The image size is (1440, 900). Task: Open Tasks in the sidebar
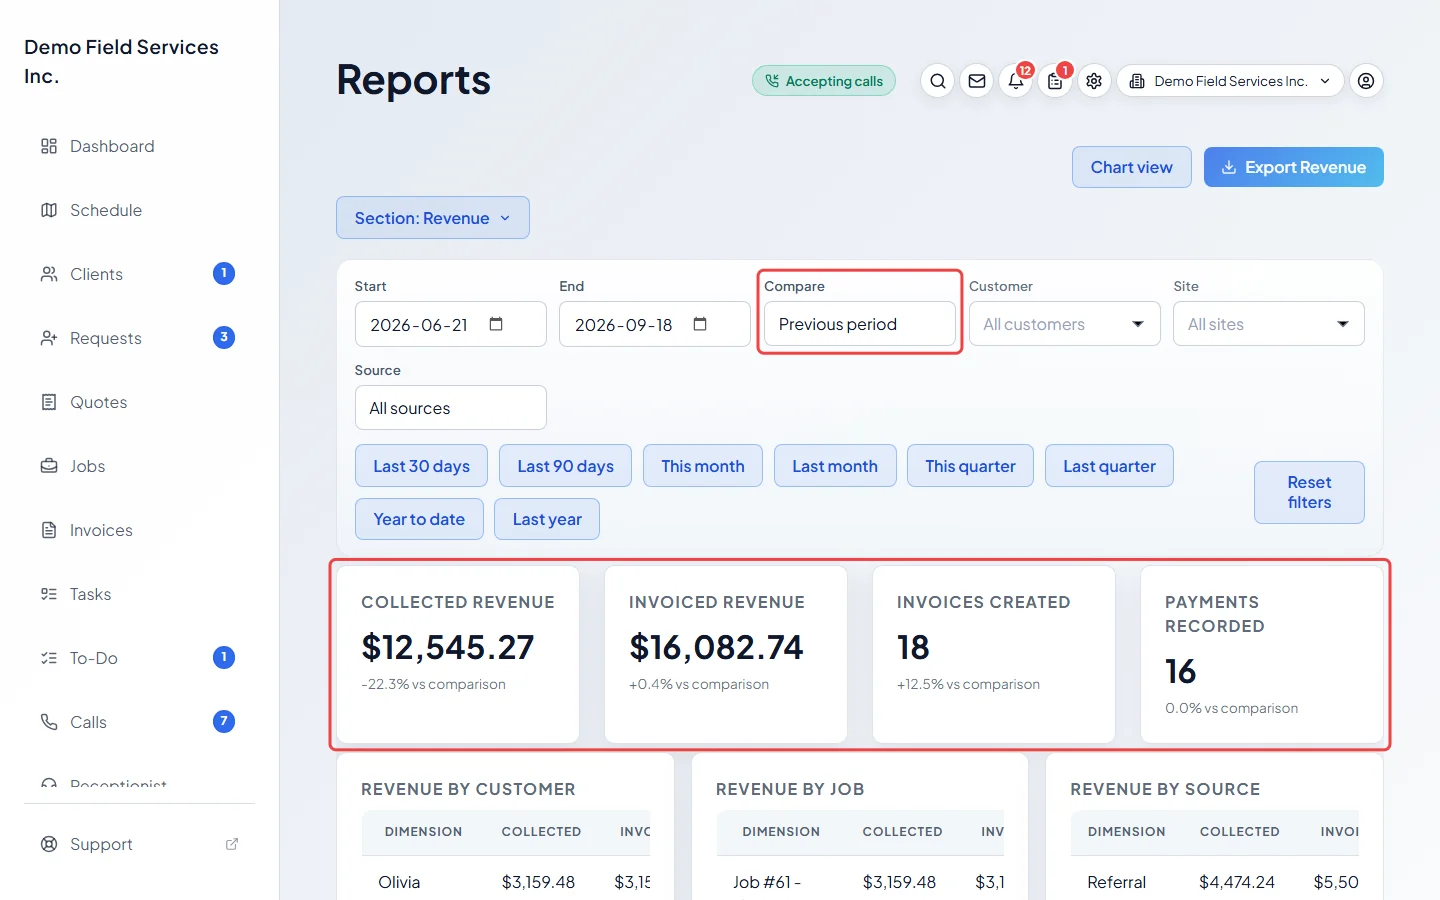pos(138,594)
